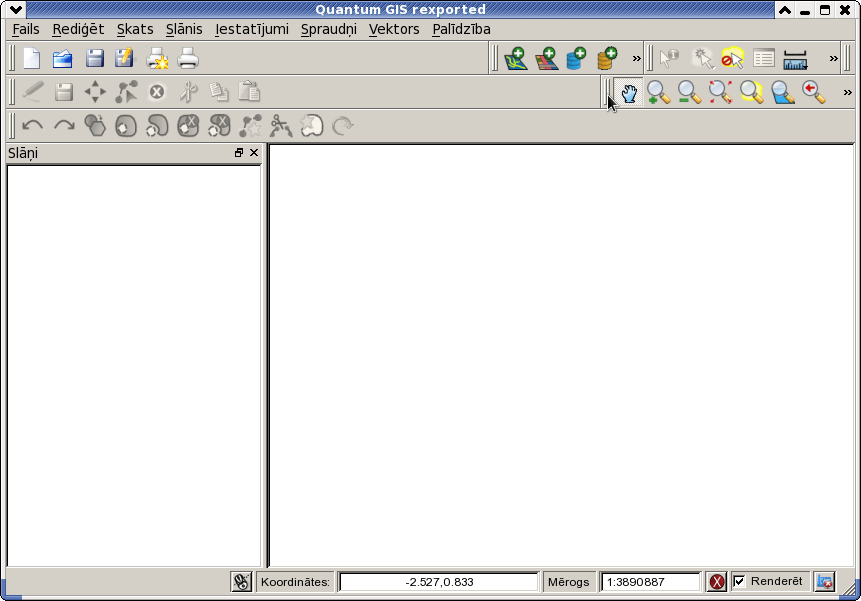Open attribute table icon

[x=764, y=58]
